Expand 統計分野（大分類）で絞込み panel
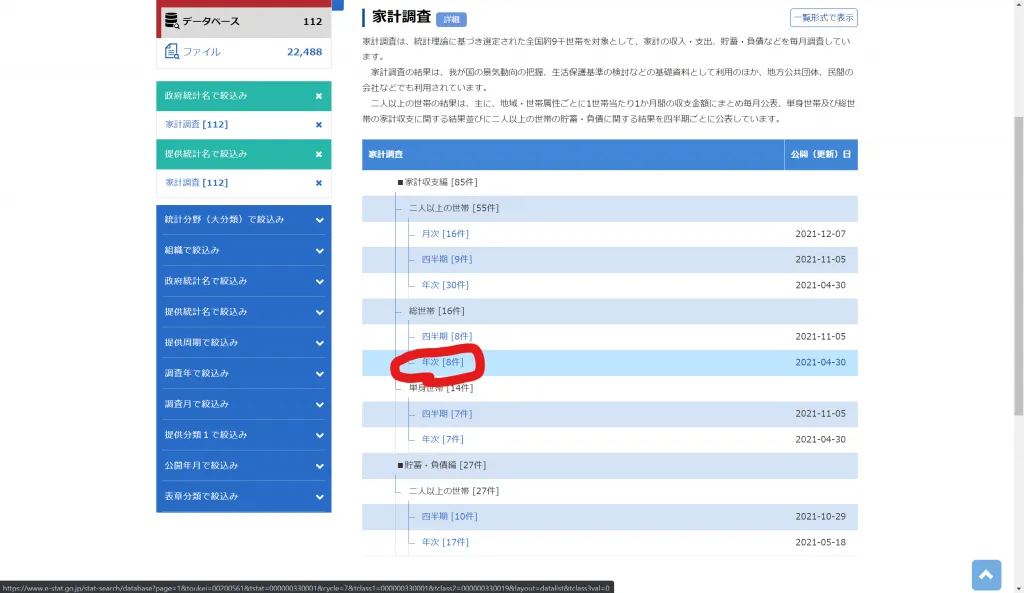This screenshot has height=593, width=1024. [x=244, y=220]
